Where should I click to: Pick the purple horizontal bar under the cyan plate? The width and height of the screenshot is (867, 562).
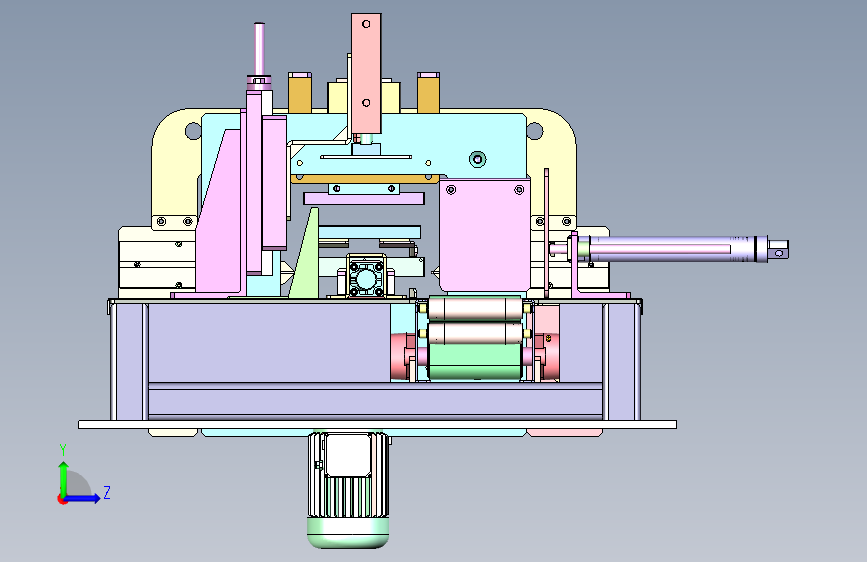(364, 199)
